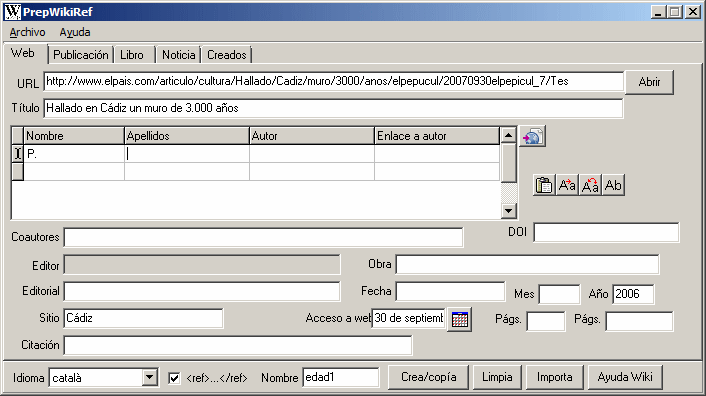Click the Editorial input field
This screenshot has height=396, width=706.
(202, 291)
